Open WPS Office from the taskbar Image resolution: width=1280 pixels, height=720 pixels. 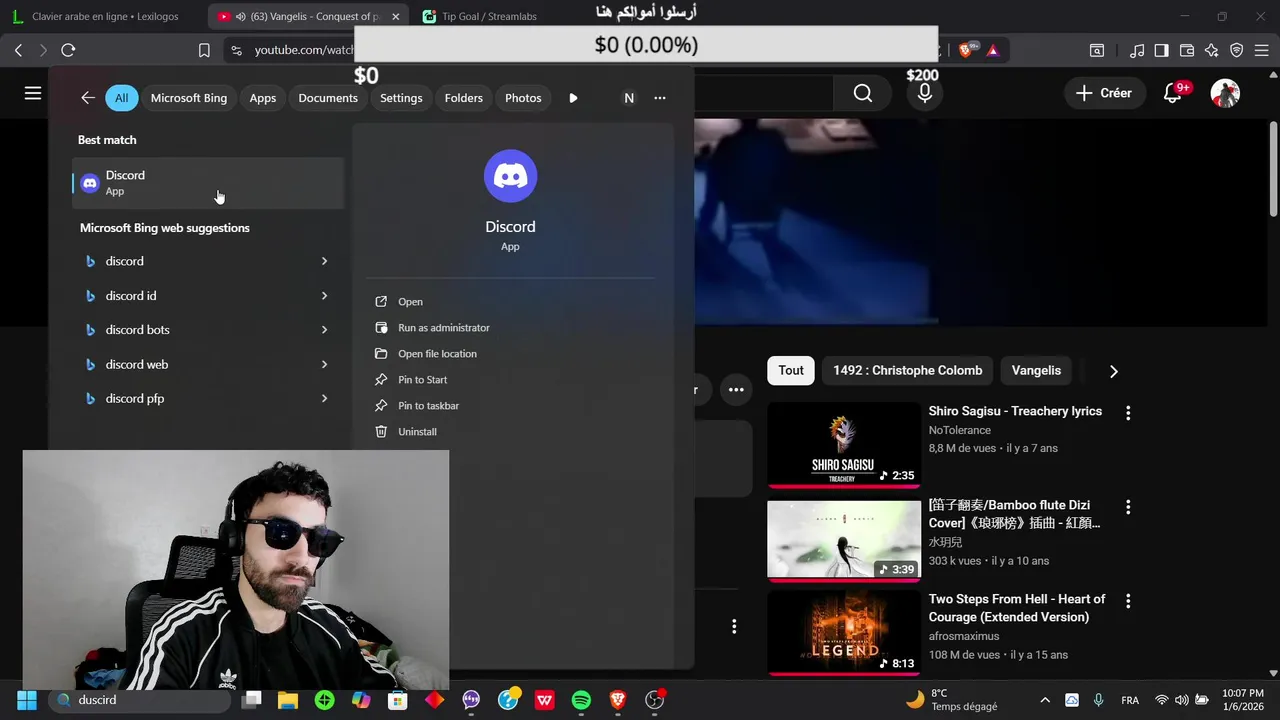[x=544, y=700]
